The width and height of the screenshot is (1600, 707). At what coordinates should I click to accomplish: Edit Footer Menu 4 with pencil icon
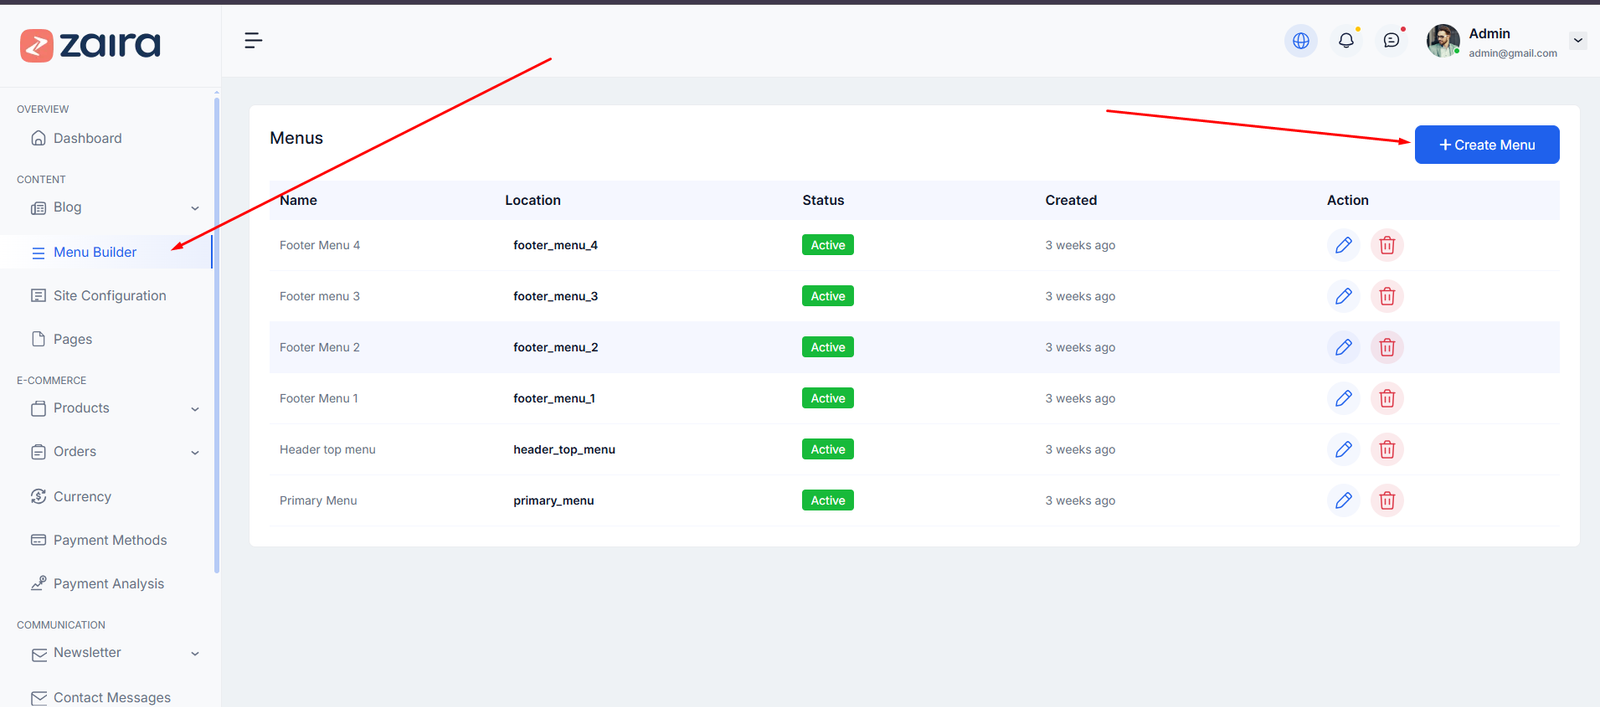click(x=1343, y=245)
